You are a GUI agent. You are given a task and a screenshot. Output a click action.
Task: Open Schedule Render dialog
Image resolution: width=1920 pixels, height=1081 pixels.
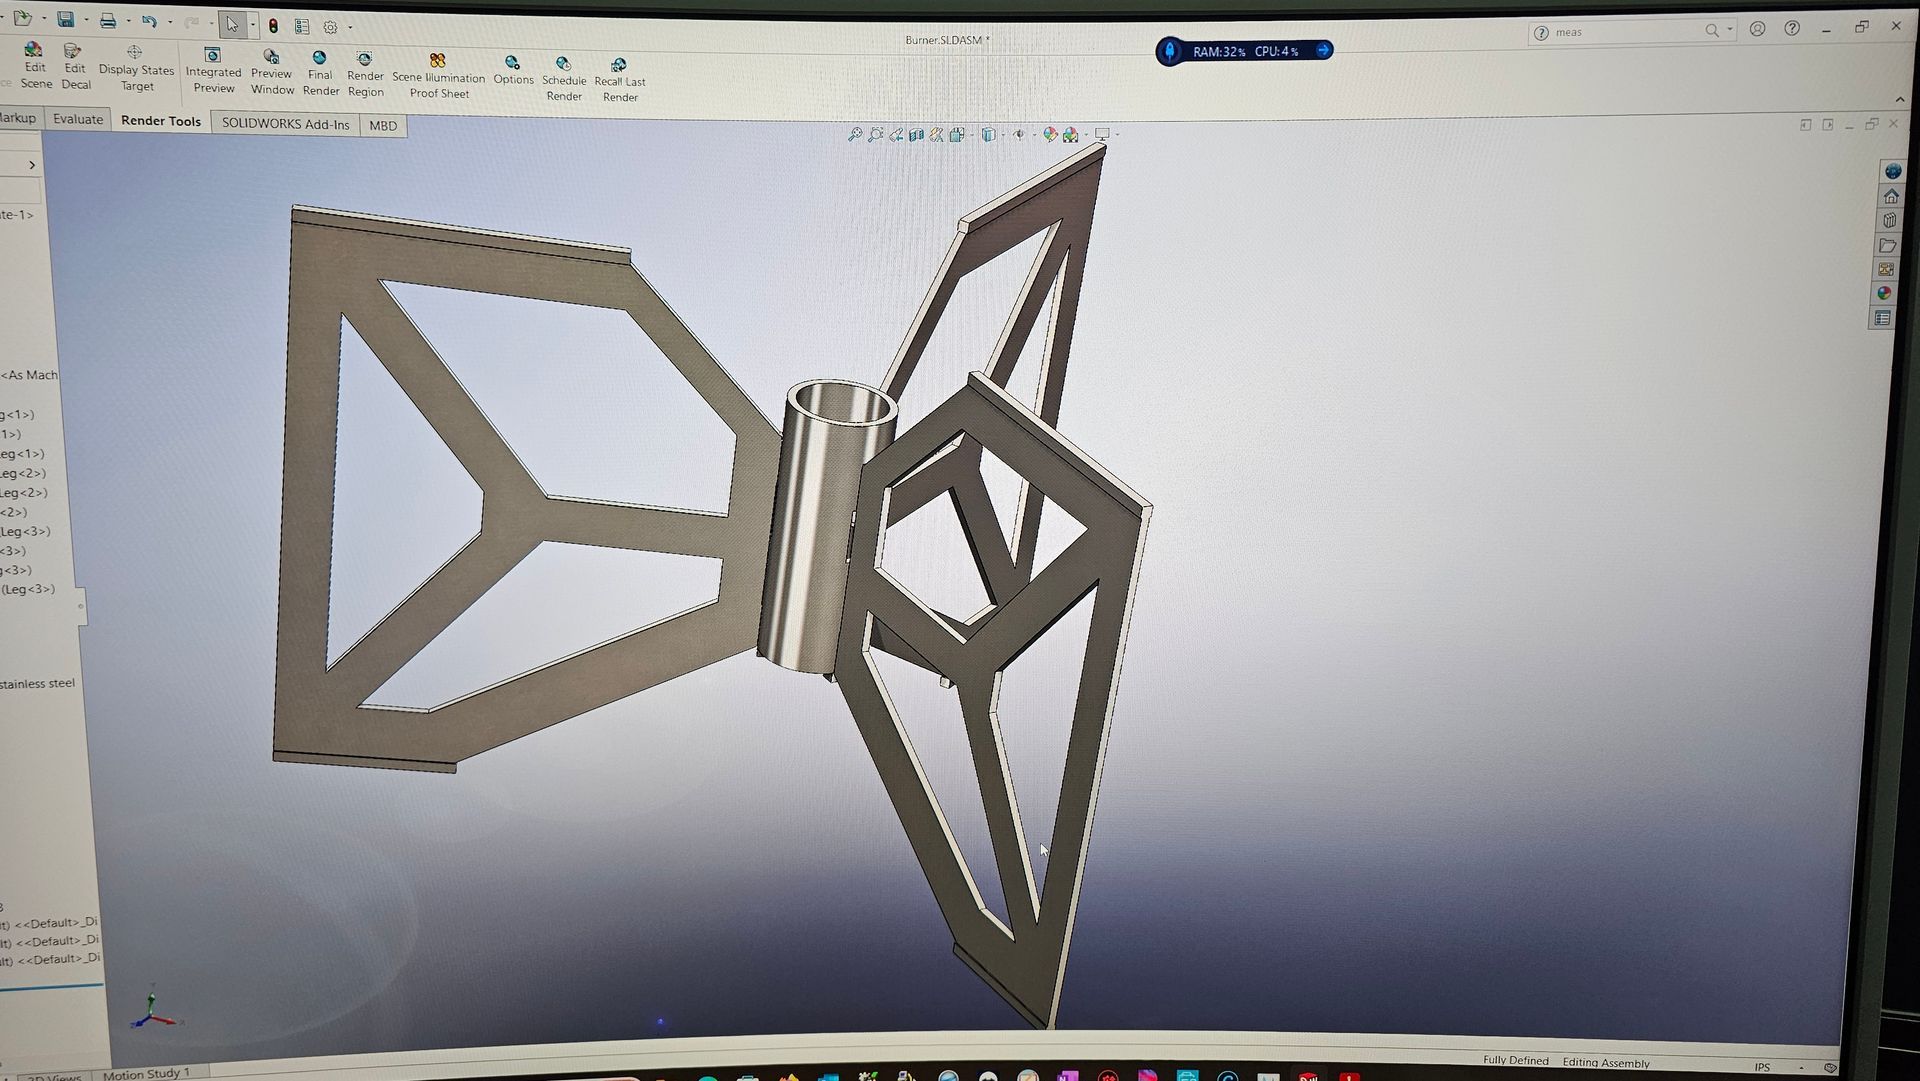(564, 79)
